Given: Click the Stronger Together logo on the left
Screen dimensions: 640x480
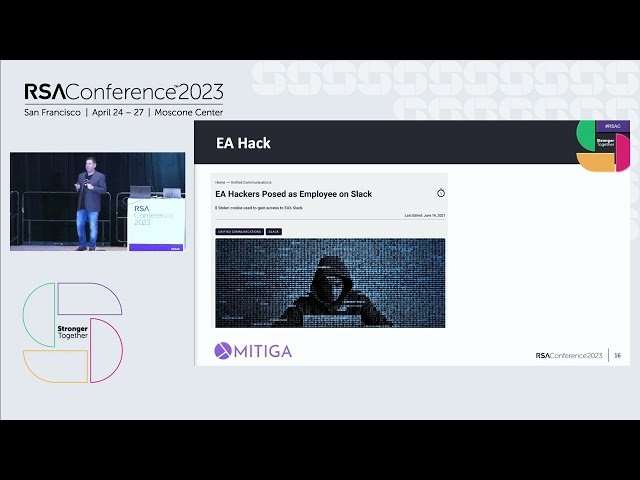Looking at the screenshot, I should tap(73, 332).
